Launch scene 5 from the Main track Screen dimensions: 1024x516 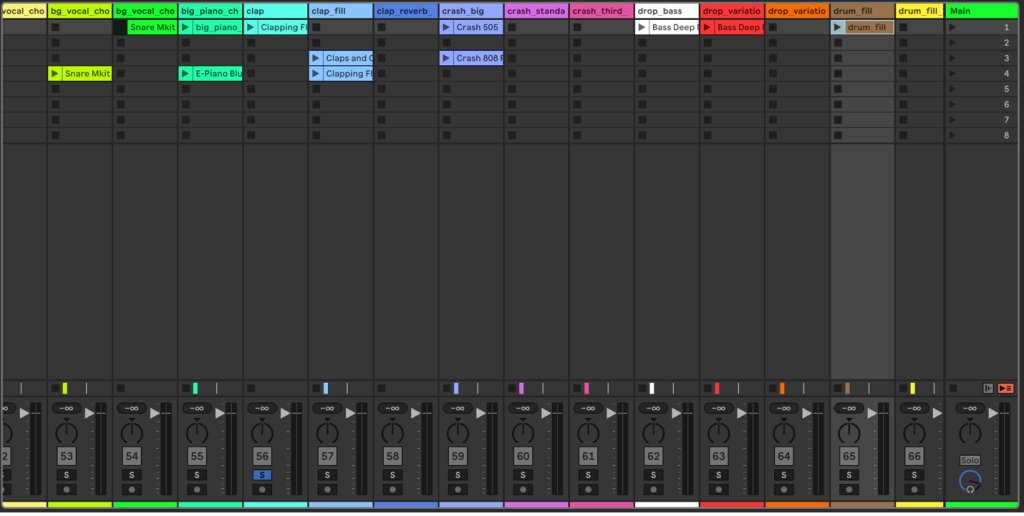(x=952, y=89)
